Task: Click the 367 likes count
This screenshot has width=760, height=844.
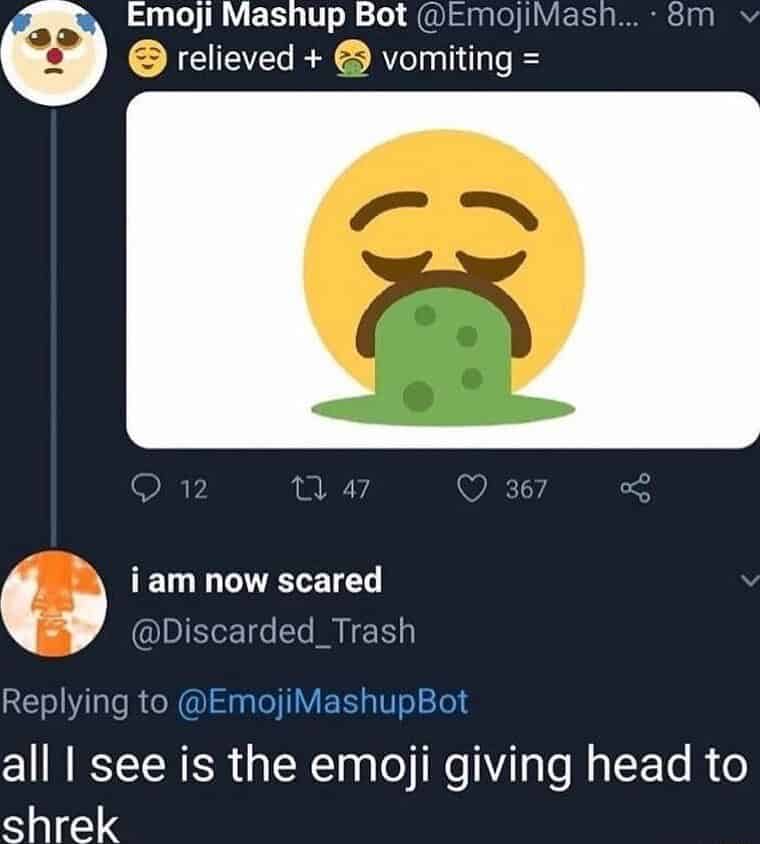Action: [x=526, y=489]
